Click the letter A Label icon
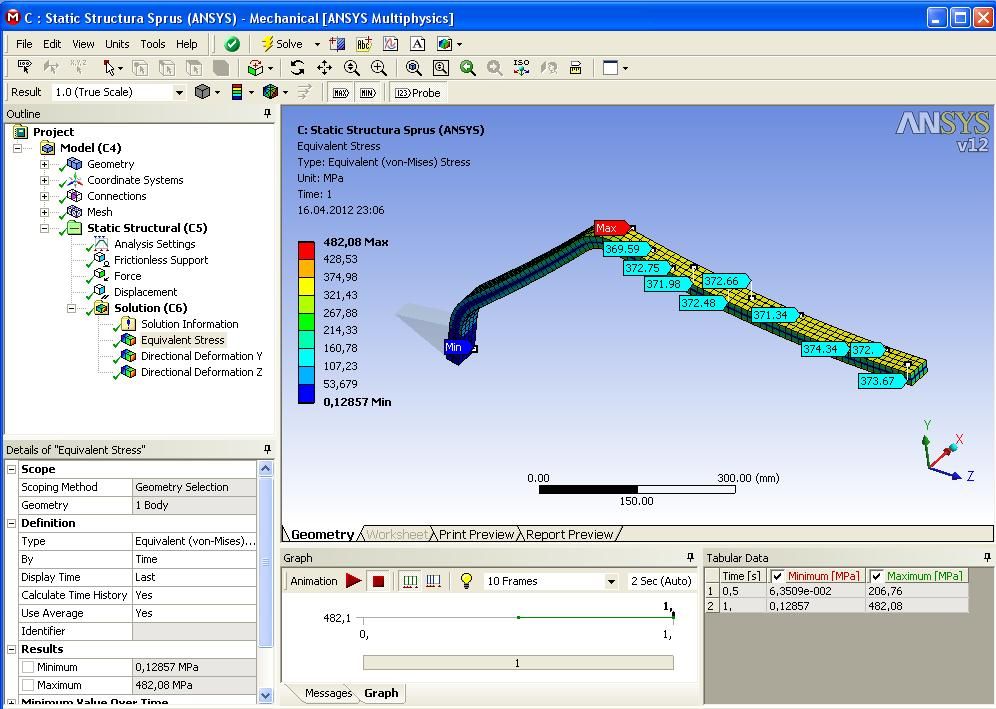The height and width of the screenshot is (709, 996). 417,44
